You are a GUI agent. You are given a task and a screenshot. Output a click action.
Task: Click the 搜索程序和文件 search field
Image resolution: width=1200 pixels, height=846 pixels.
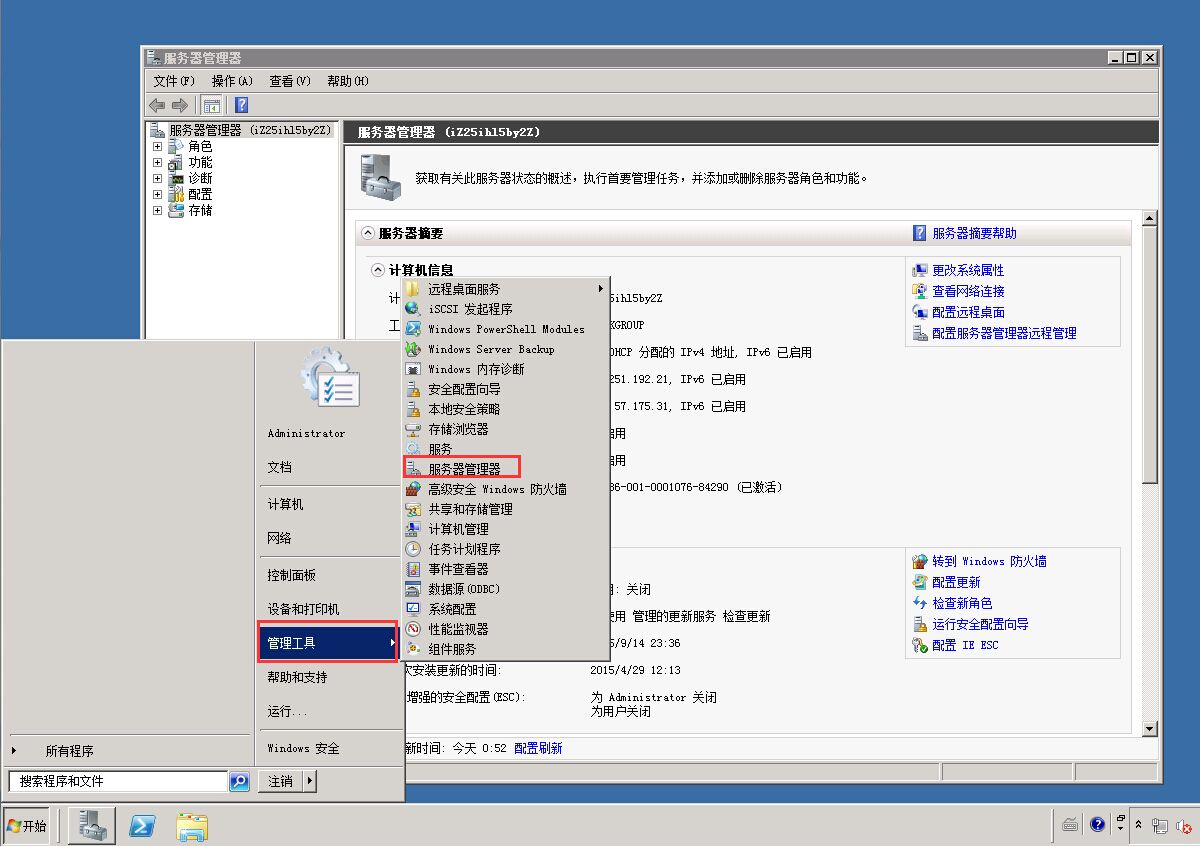pyautogui.click(x=118, y=782)
